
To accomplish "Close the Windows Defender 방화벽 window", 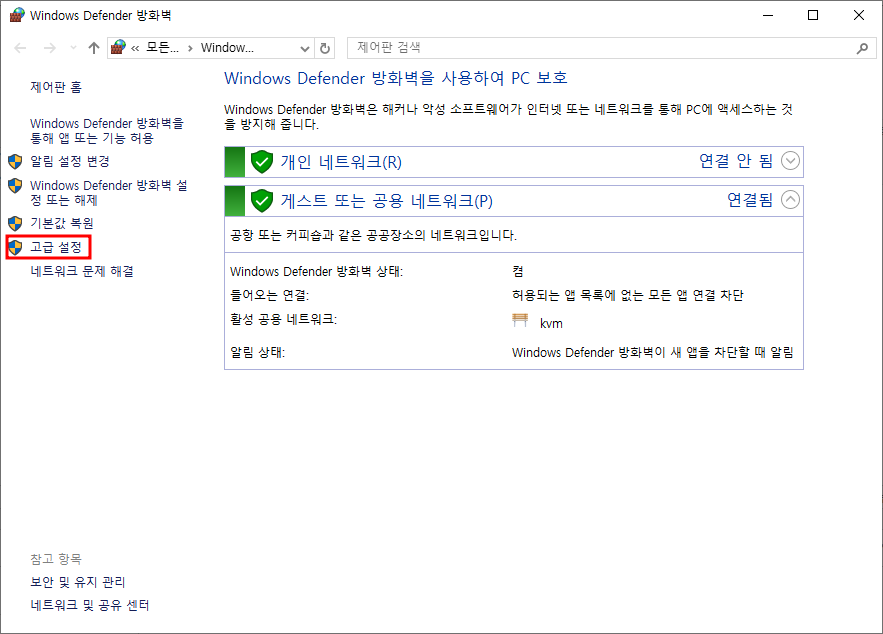I will (859, 15).
